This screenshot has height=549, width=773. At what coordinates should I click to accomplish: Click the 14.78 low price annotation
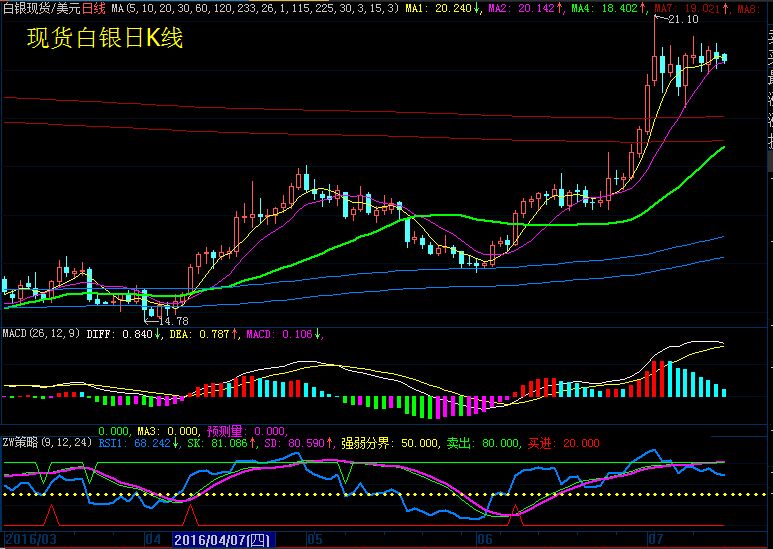172,320
